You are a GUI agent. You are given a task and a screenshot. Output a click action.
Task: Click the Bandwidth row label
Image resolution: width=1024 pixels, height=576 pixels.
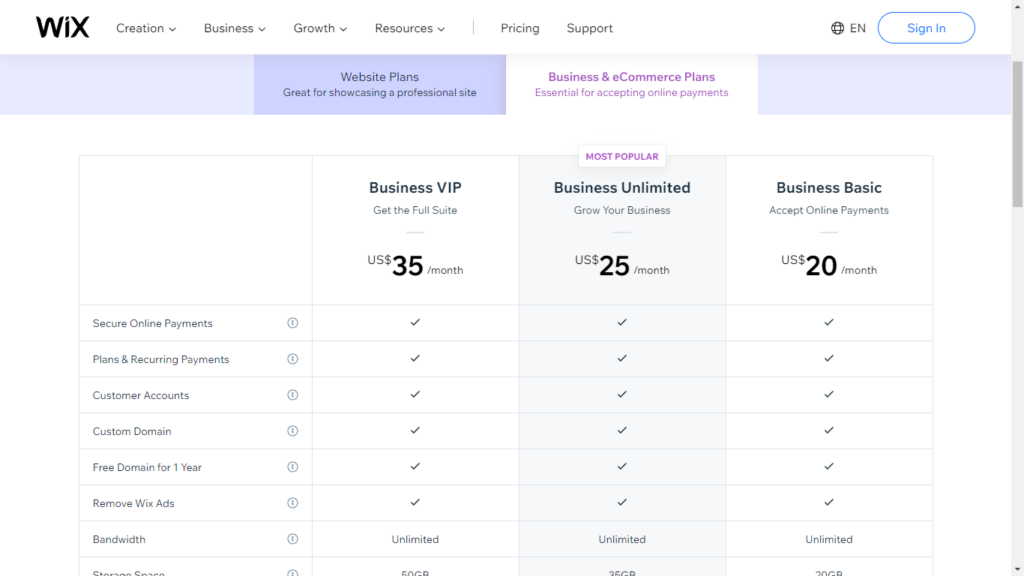(119, 539)
